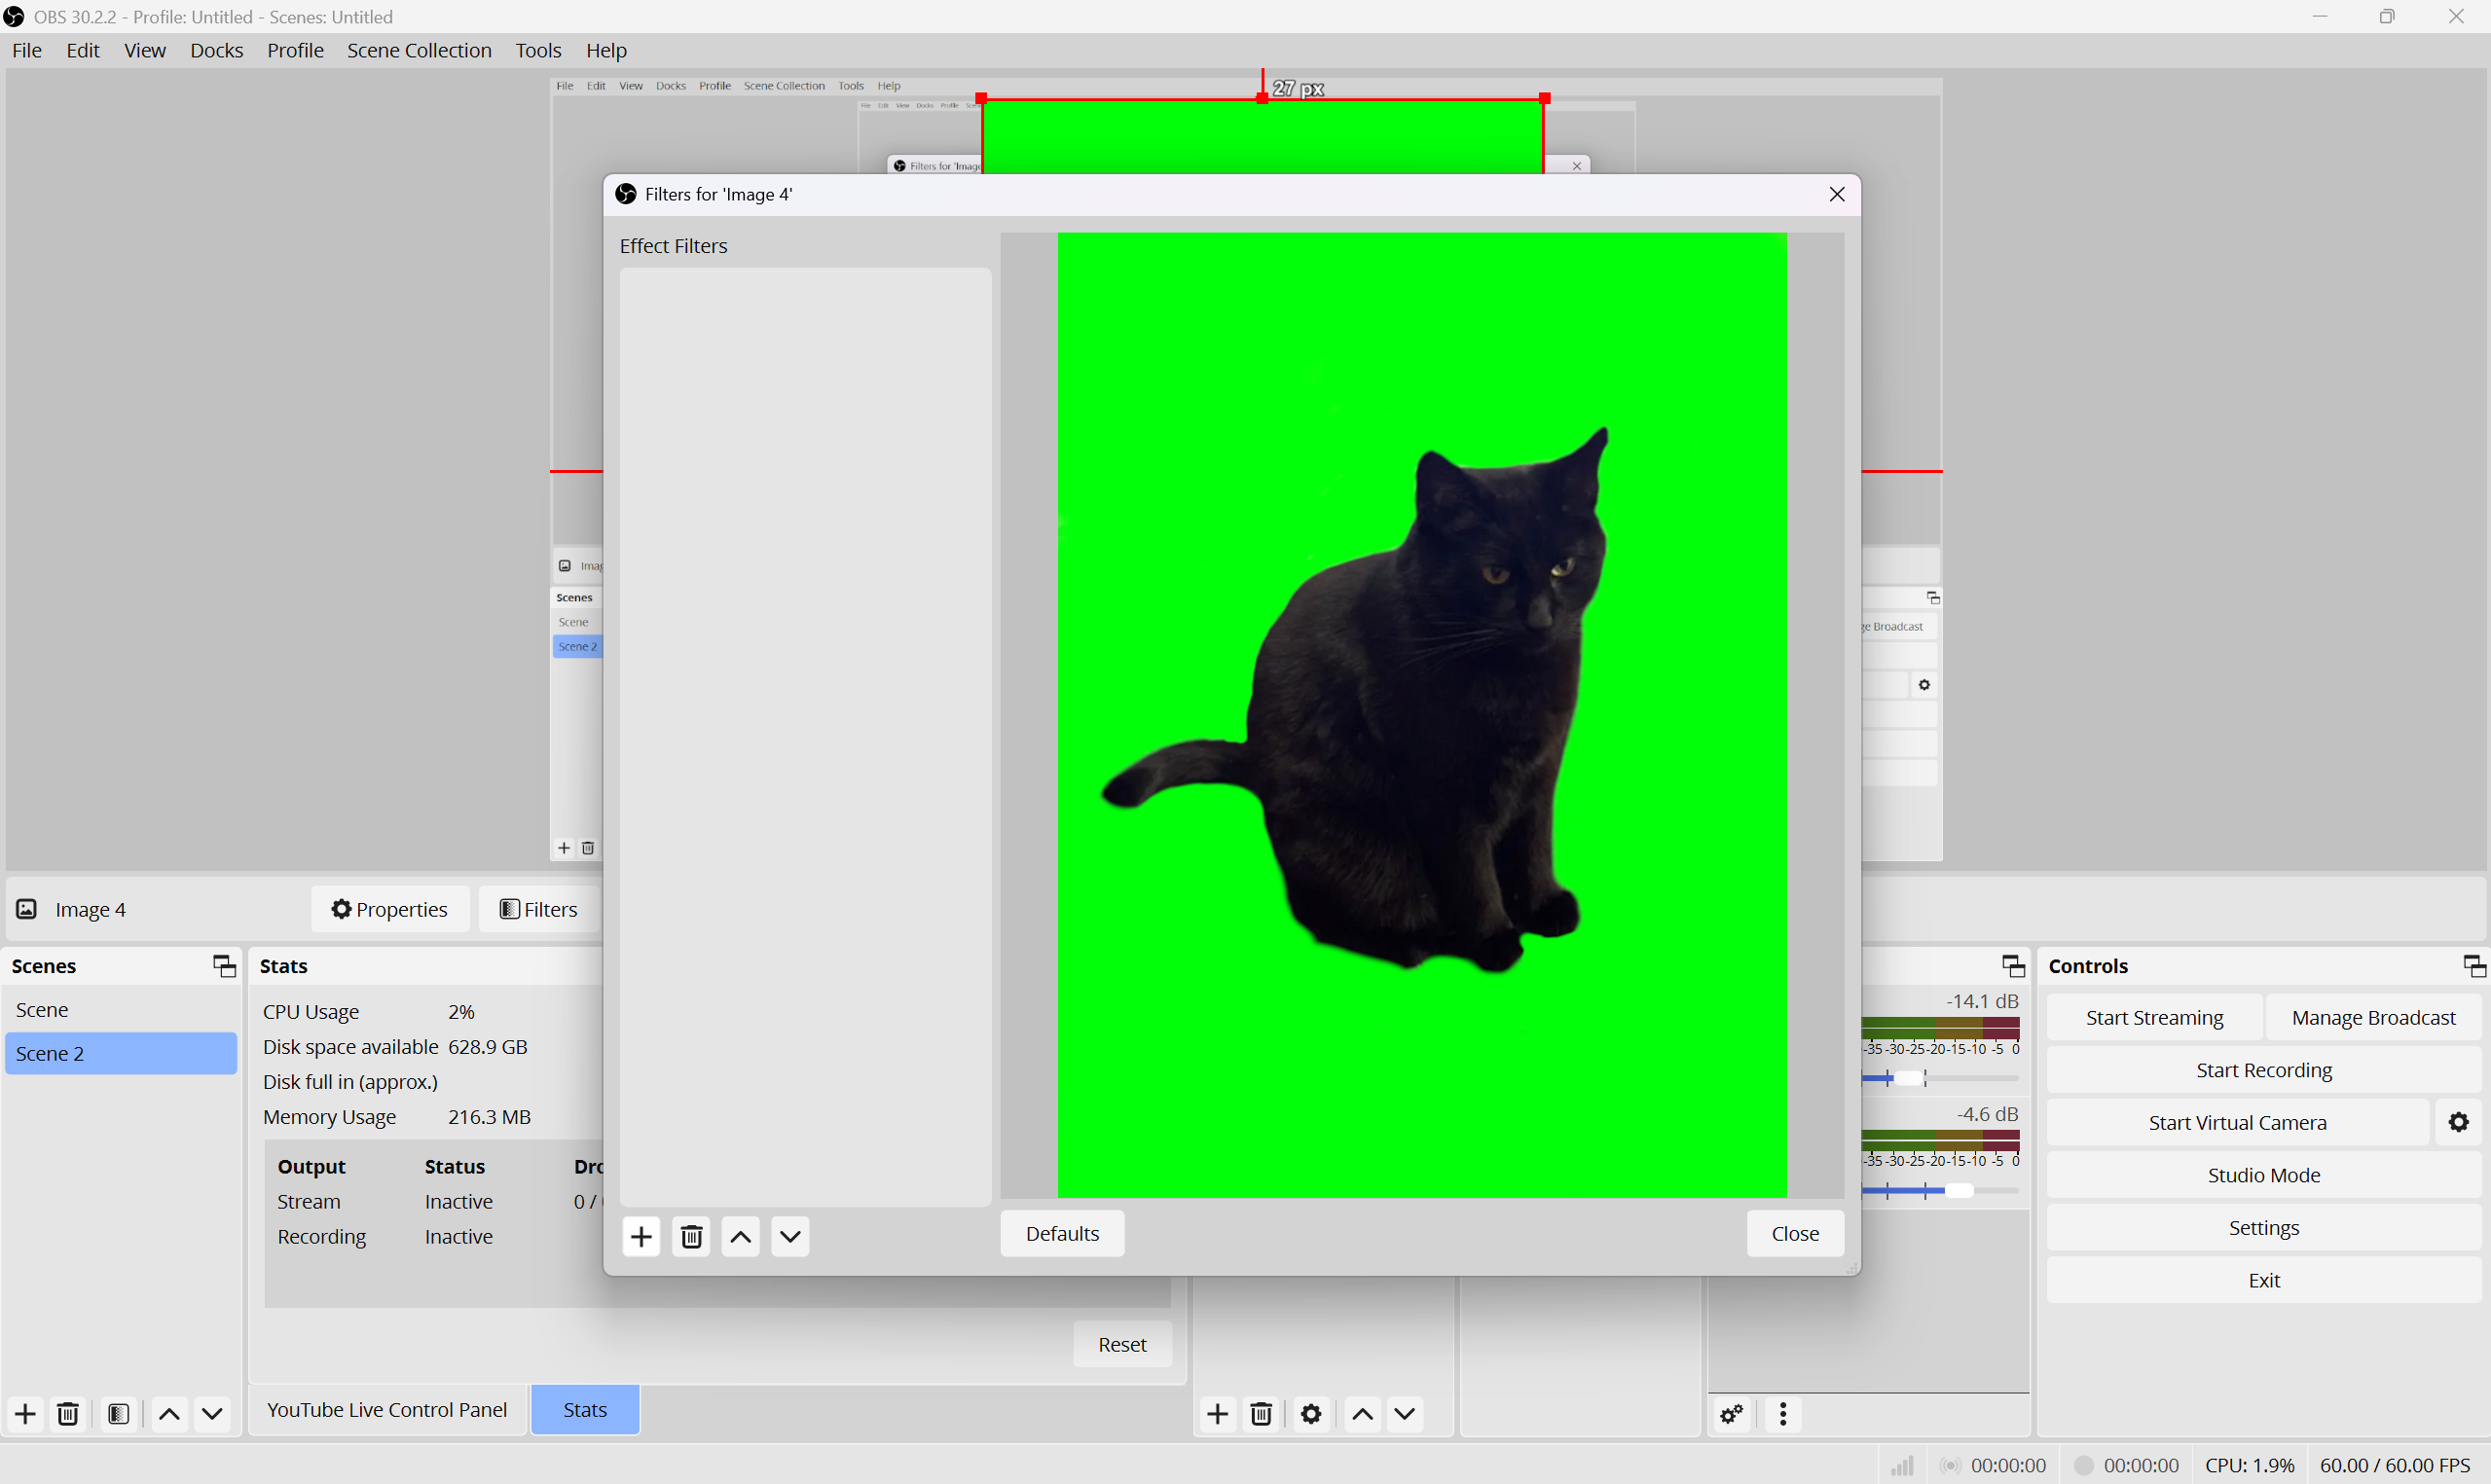The height and width of the screenshot is (1484, 2491).
Task: Click the Defaults button in the Filters dialog
Action: [x=1062, y=1233]
